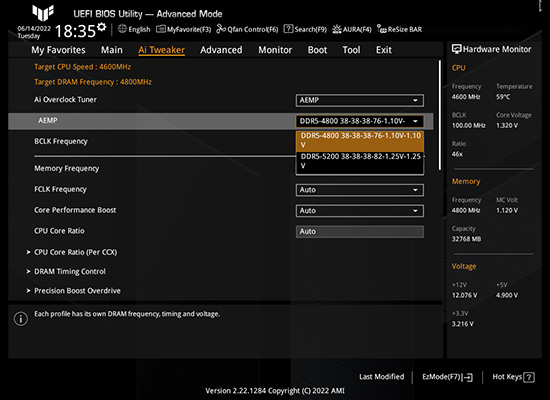
Task: Click Target DRAM Frequency : 4800MHz text
Action: click(x=93, y=82)
